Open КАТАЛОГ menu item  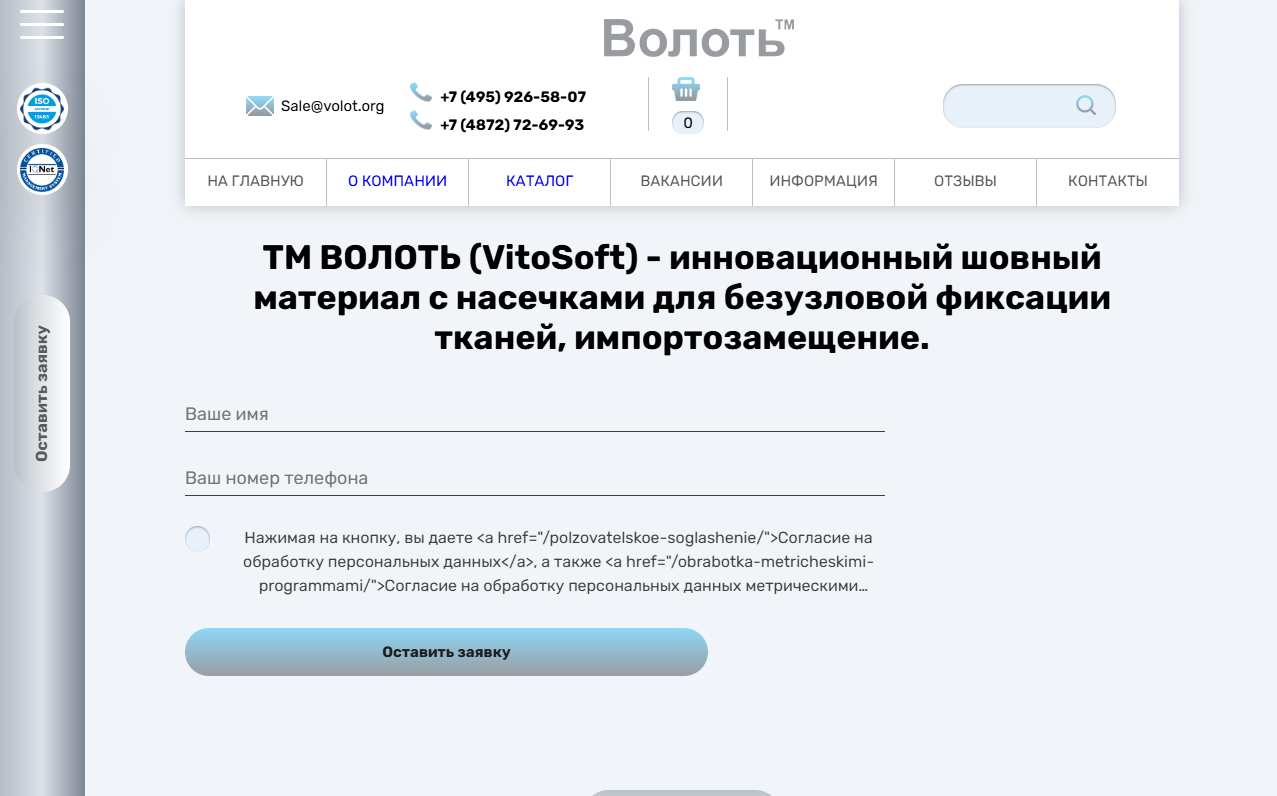point(540,181)
